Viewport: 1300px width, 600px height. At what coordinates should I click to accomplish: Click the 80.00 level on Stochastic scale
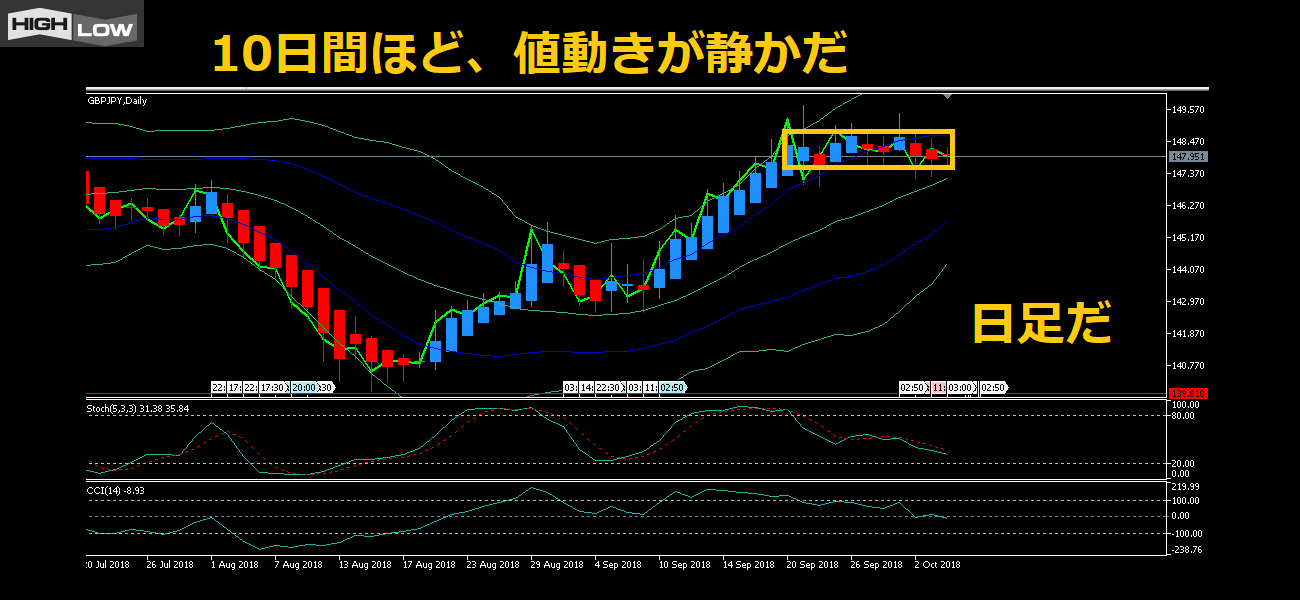[x=1182, y=415]
